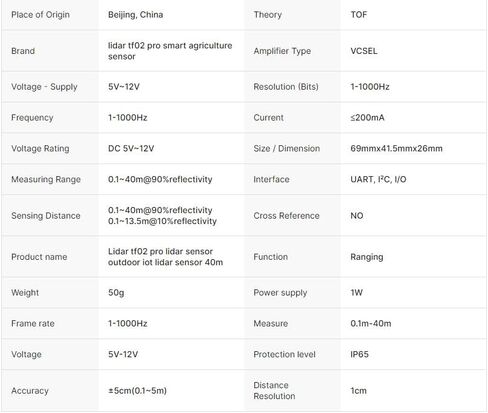Click the VCSEL amplifier type value
488x413 pixels.
(x=364, y=51)
